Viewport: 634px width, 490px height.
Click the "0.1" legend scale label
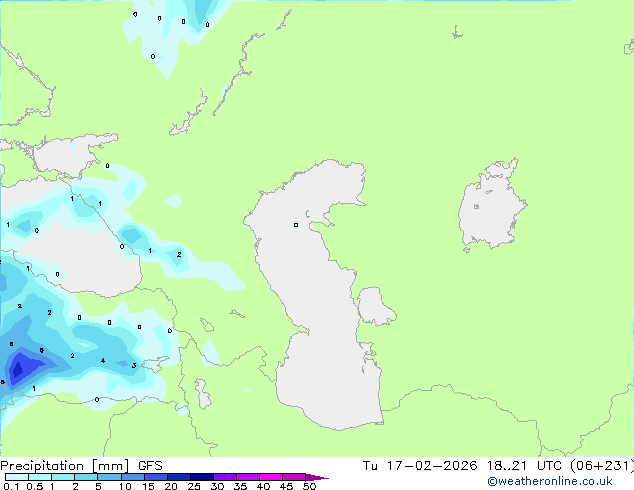point(11,486)
